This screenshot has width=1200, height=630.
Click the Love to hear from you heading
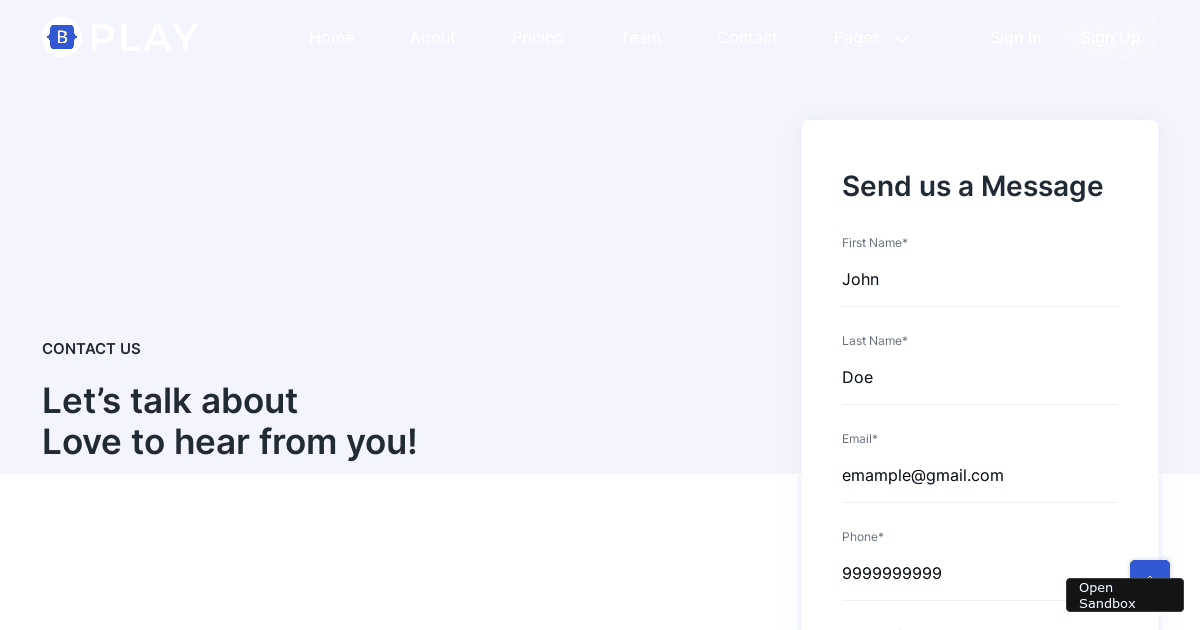coord(230,442)
